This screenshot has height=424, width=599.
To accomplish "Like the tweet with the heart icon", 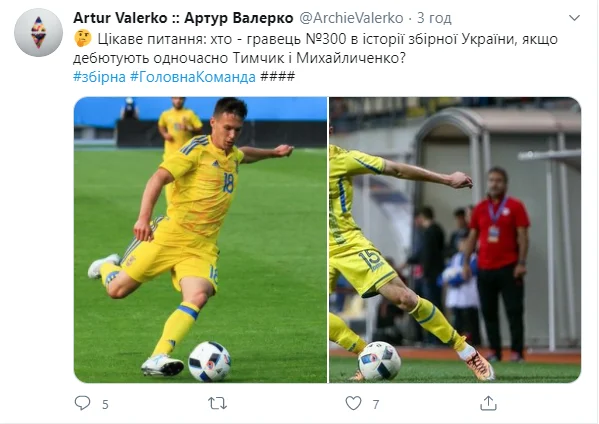I will pyautogui.click(x=353, y=403).
